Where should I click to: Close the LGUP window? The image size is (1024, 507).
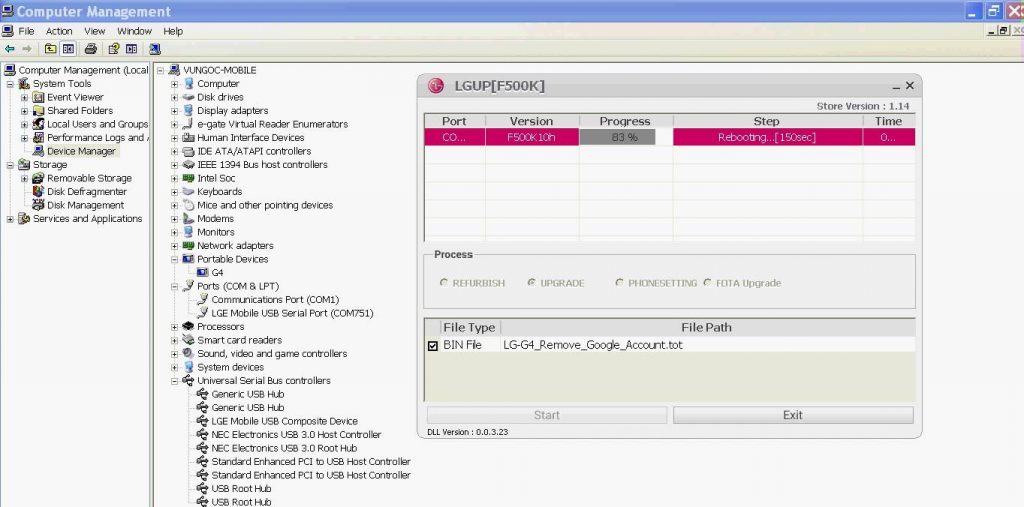(910, 86)
